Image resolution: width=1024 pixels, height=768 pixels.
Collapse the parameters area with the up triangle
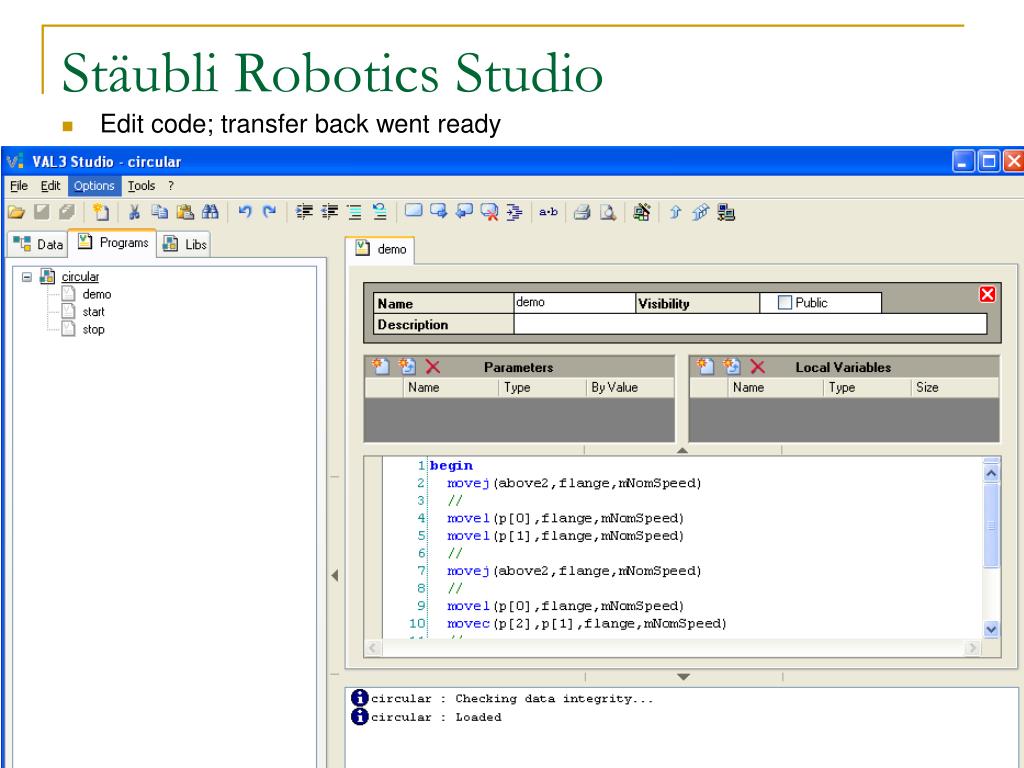click(x=682, y=450)
